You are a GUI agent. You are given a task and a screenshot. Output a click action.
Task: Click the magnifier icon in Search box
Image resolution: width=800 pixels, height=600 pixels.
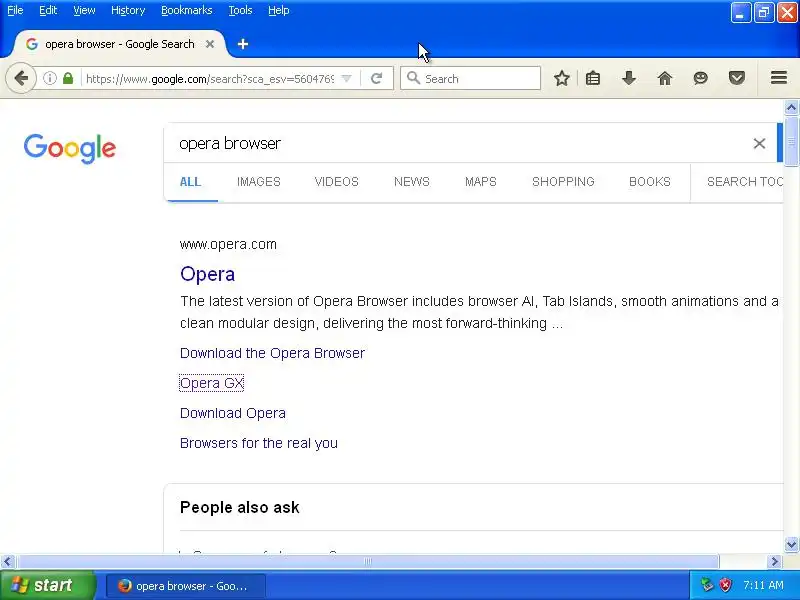[413, 78]
